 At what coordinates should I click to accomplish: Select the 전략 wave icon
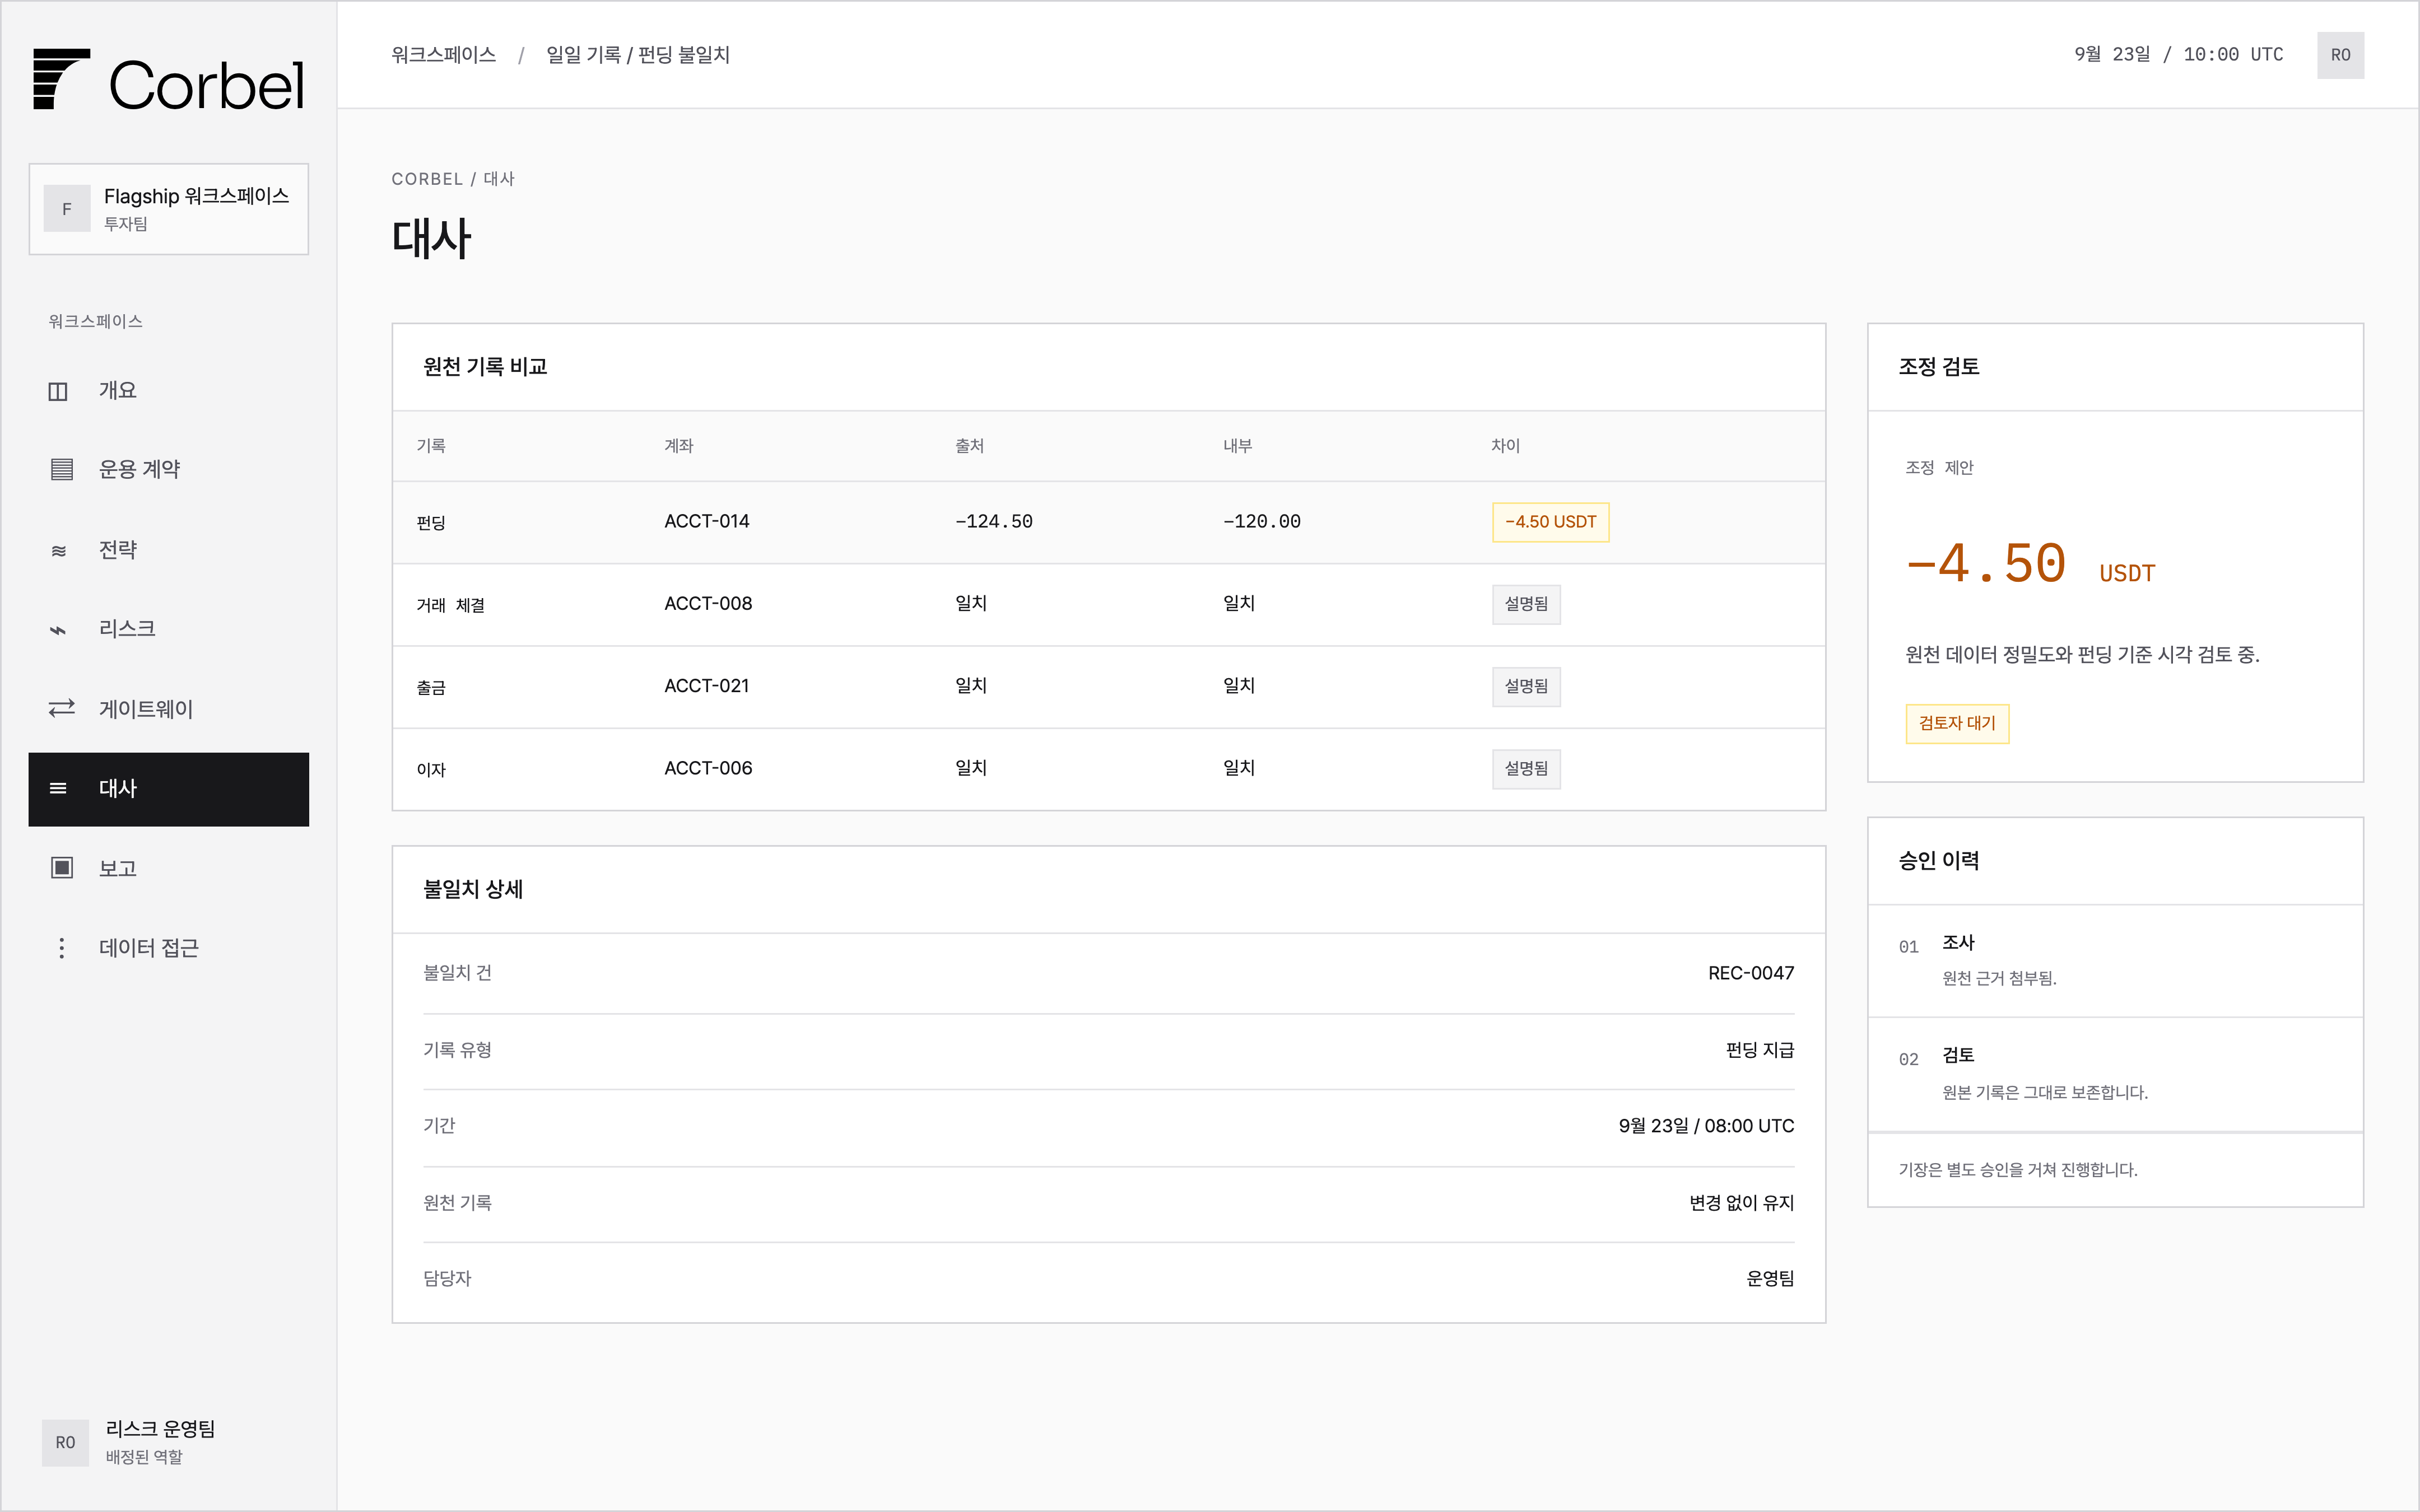pyautogui.click(x=59, y=550)
